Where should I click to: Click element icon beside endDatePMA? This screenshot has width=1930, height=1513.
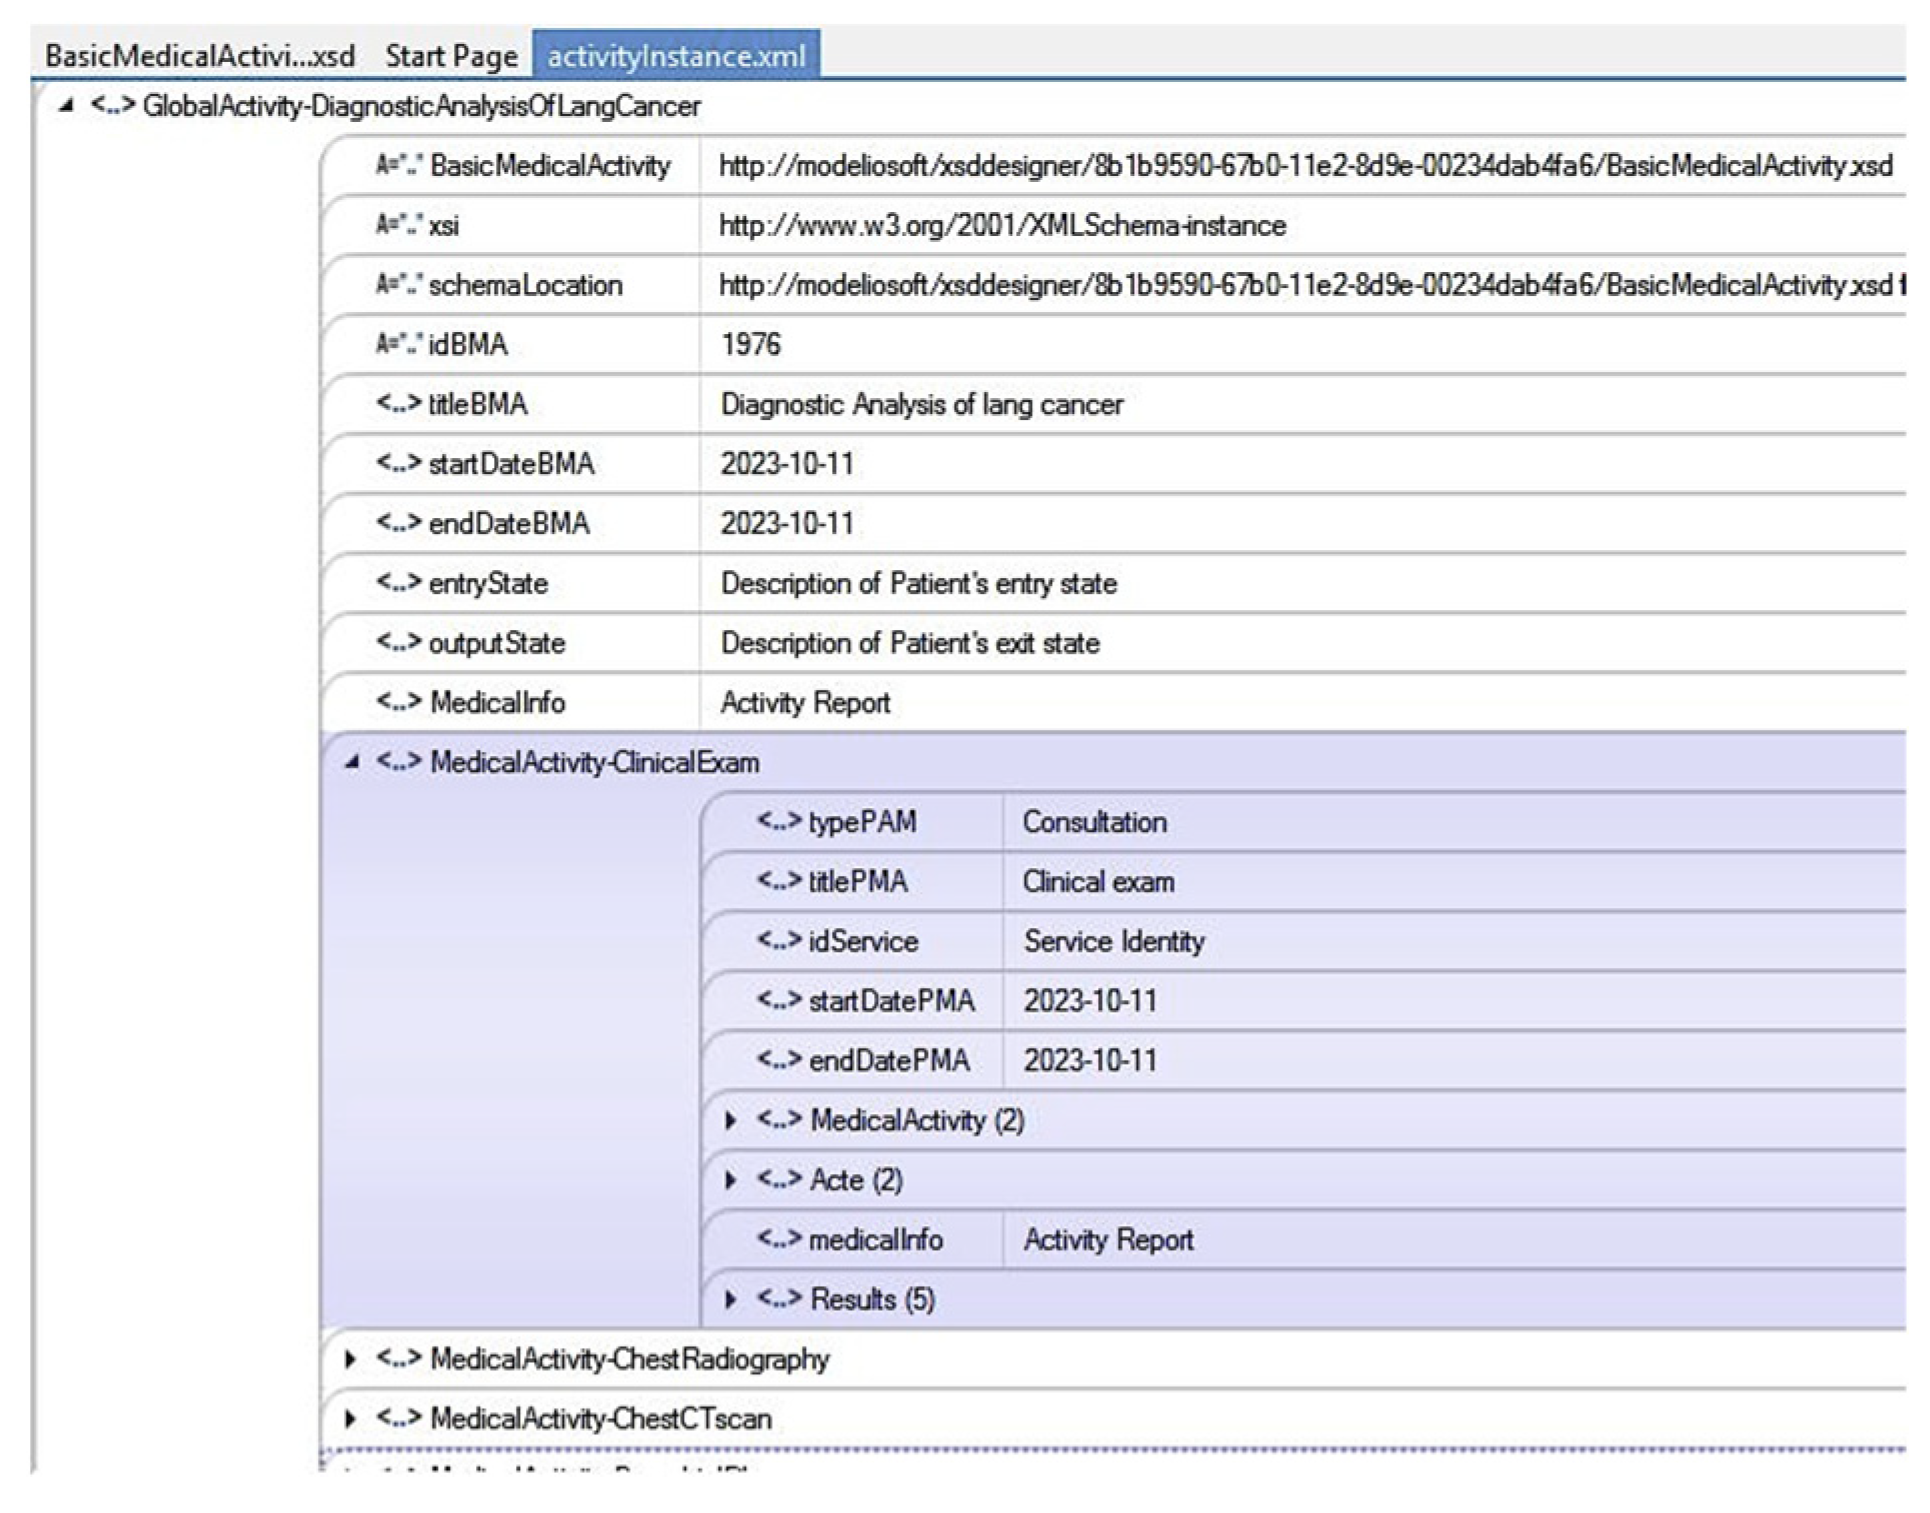pos(778,1060)
